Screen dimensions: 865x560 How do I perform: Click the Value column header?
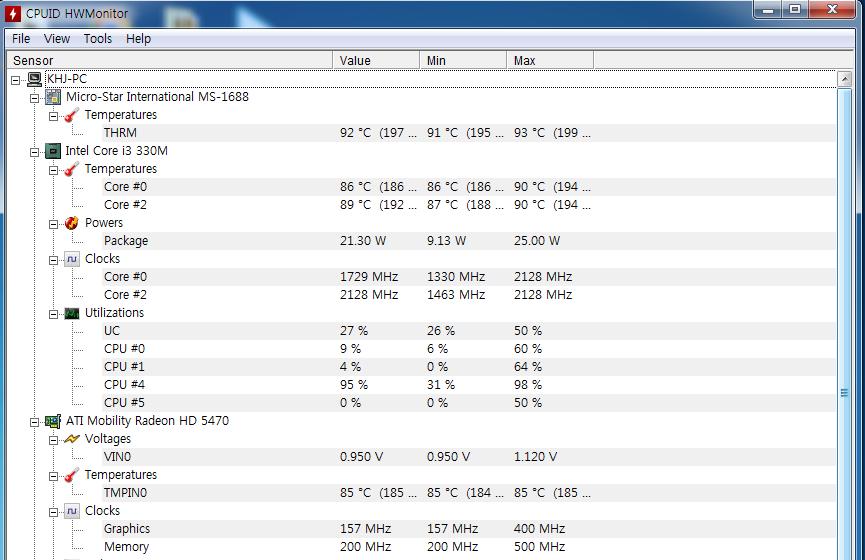click(375, 60)
